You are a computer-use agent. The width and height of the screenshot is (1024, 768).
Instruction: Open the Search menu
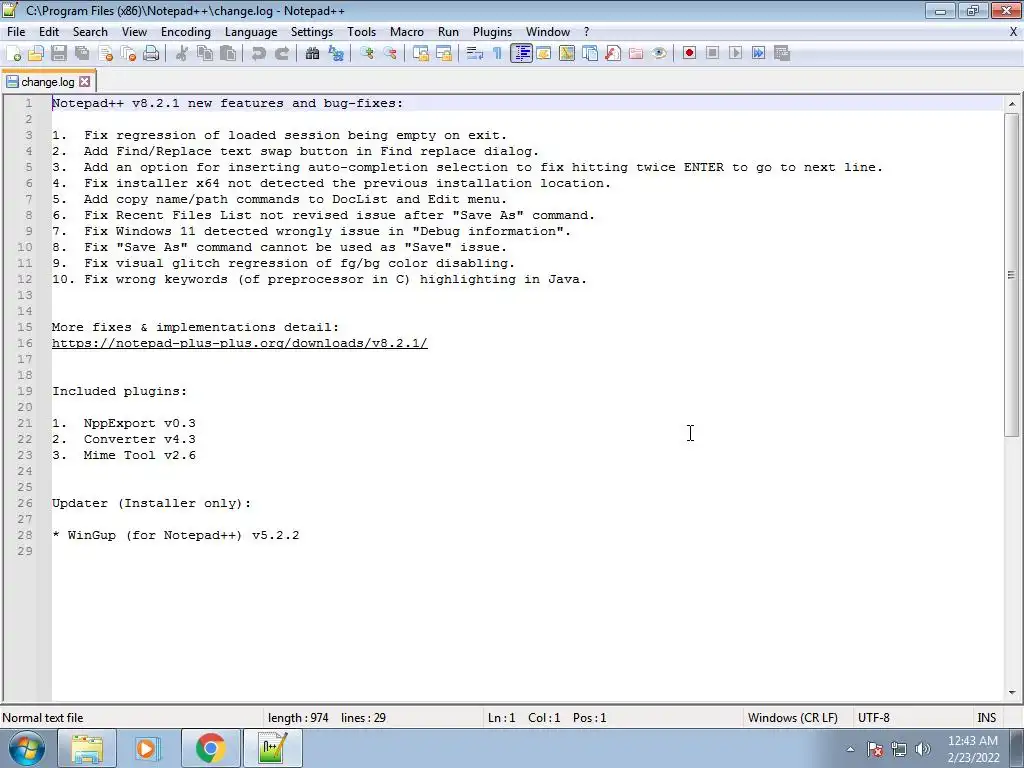pyautogui.click(x=90, y=31)
